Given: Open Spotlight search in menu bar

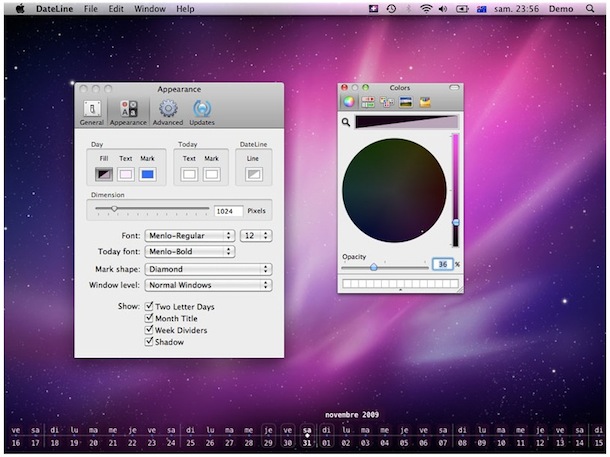Looking at the screenshot, I should [x=590, y=9].
